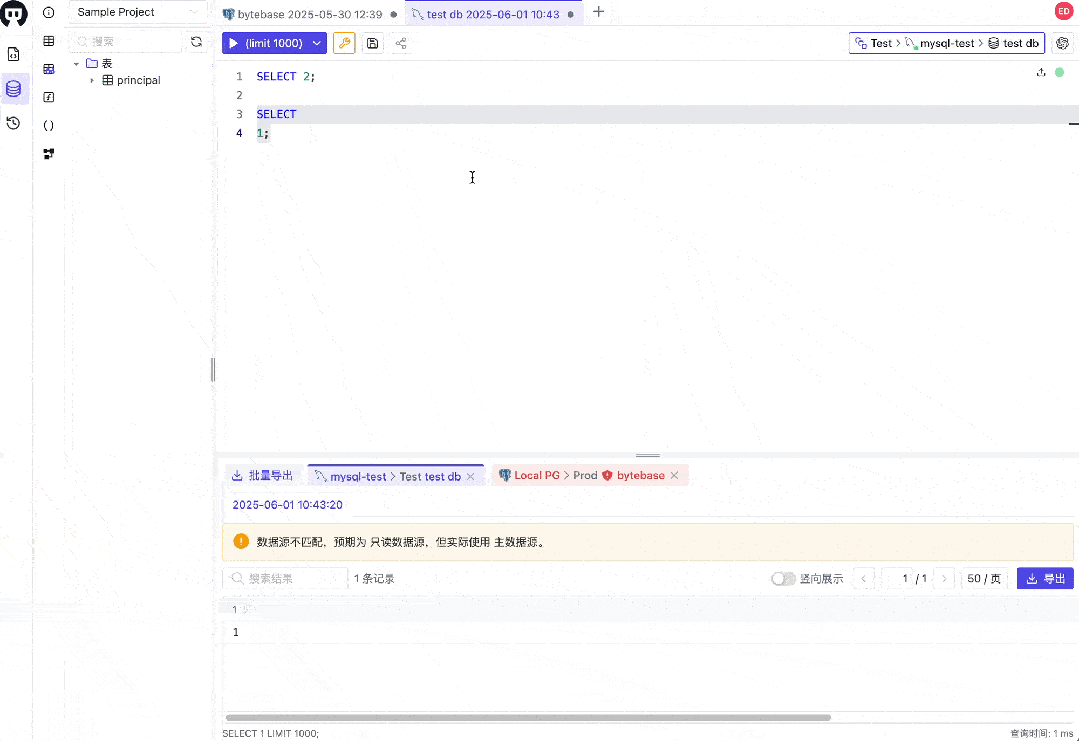Click the 2025-06-01 10:43:20 timestamp
1079x741 pixels.
click(288, 505)
